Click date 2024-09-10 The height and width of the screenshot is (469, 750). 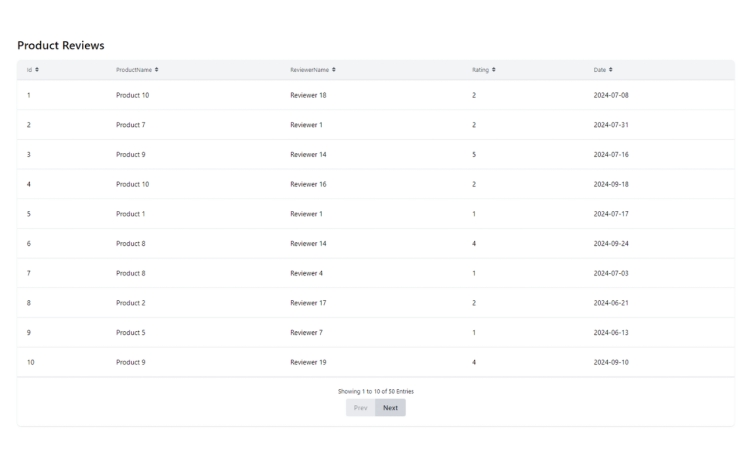pyautogui.click(x=611, y=362)
